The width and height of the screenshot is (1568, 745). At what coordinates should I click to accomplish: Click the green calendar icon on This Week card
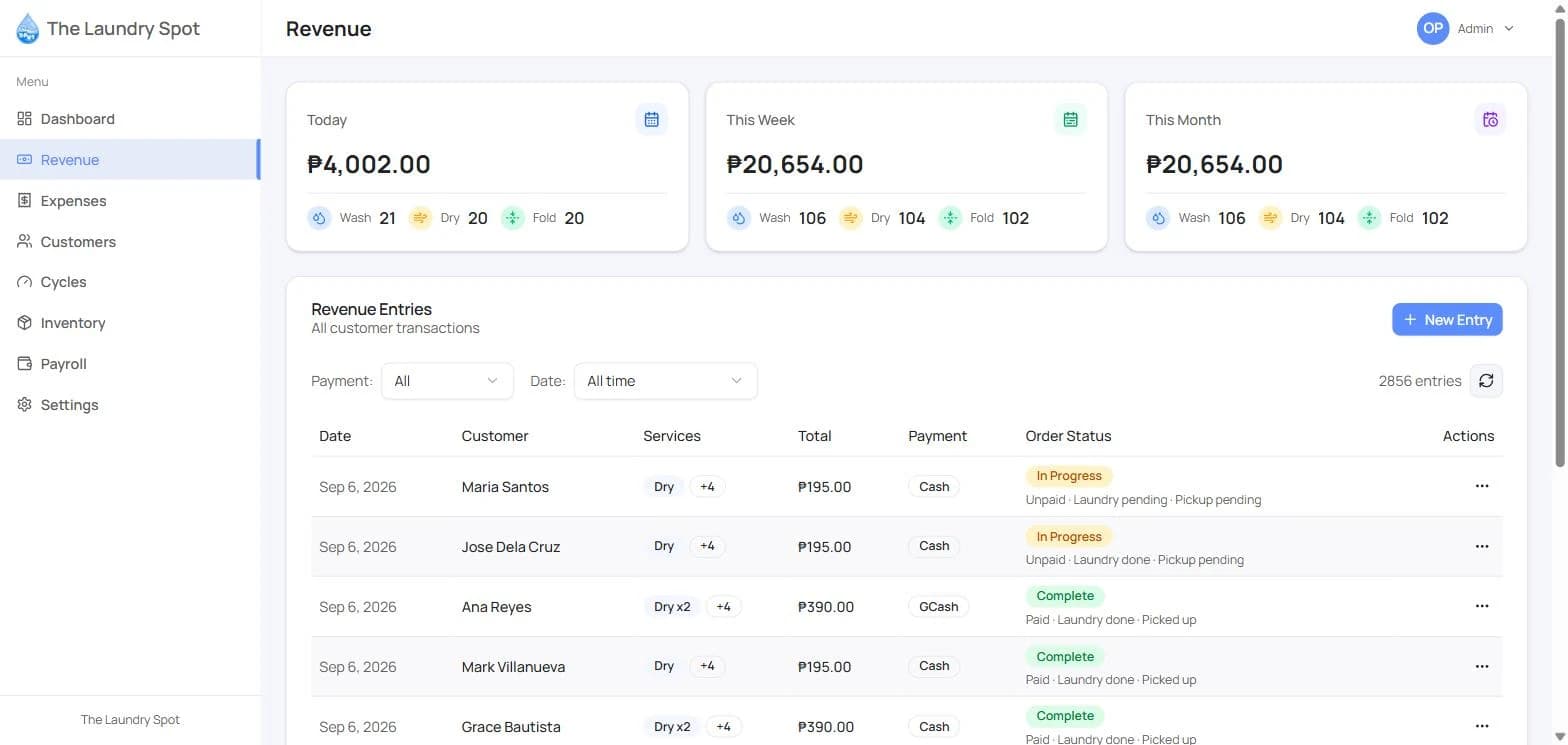click(1070, 120)
